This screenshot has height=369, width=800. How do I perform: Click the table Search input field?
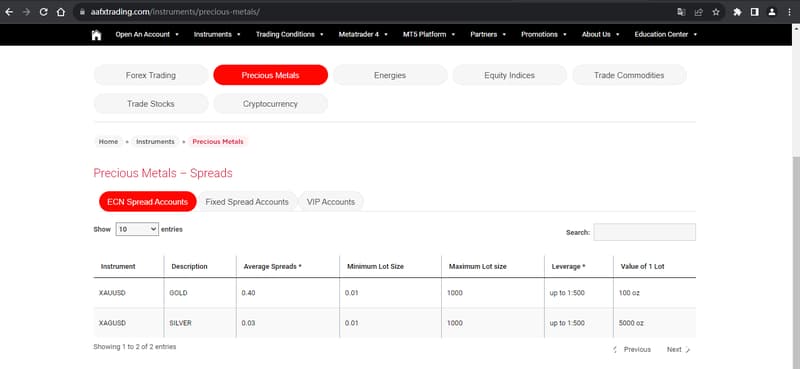point(644,232)
